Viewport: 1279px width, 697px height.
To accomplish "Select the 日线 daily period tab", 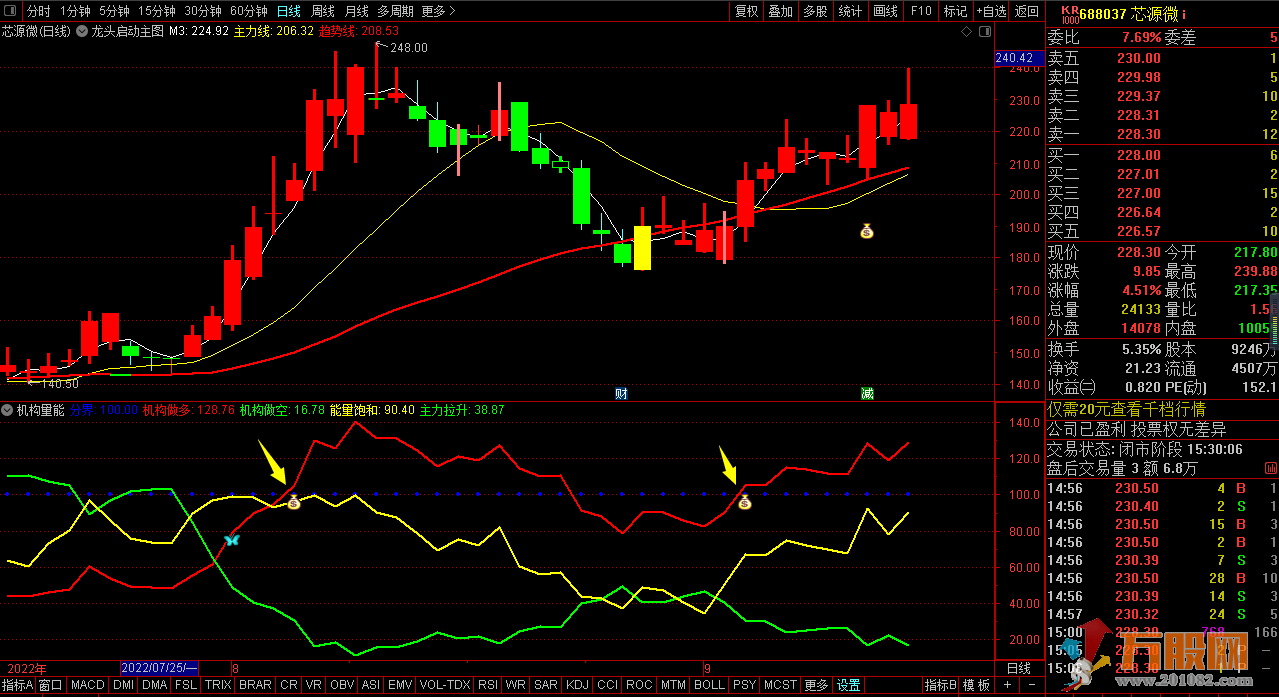I will click(288, 11).
